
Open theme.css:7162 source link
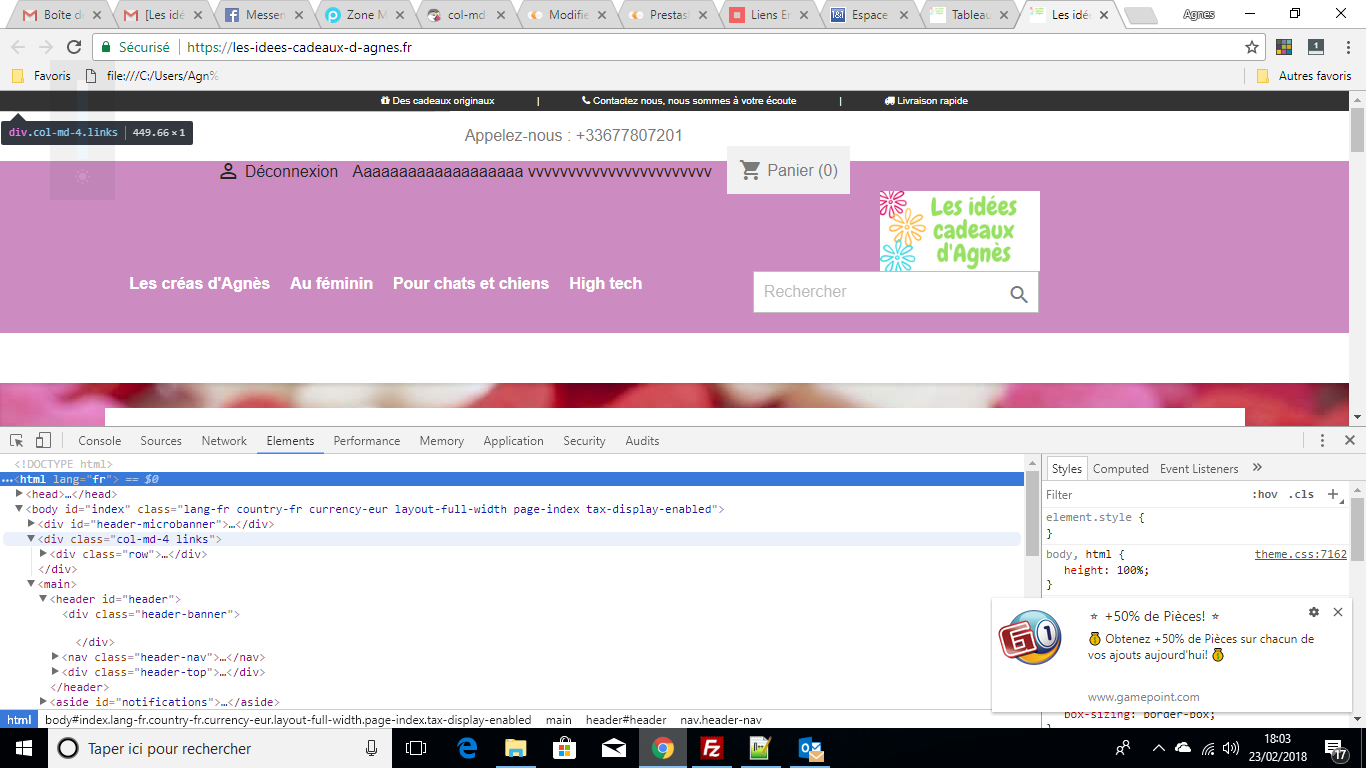(1301, 554)
